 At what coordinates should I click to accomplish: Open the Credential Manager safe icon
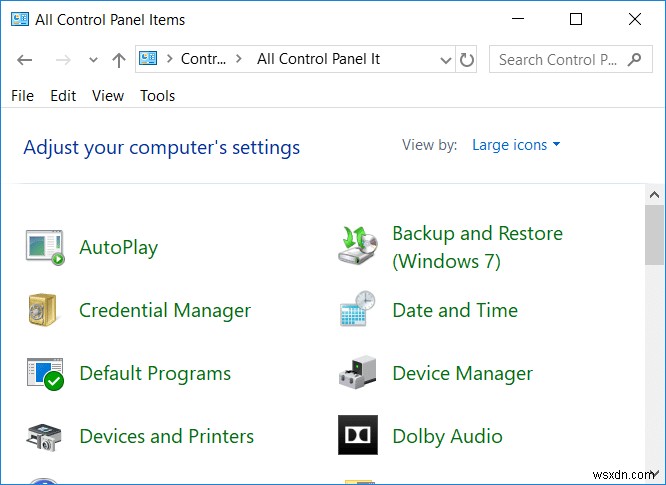(x=44, y=311)
